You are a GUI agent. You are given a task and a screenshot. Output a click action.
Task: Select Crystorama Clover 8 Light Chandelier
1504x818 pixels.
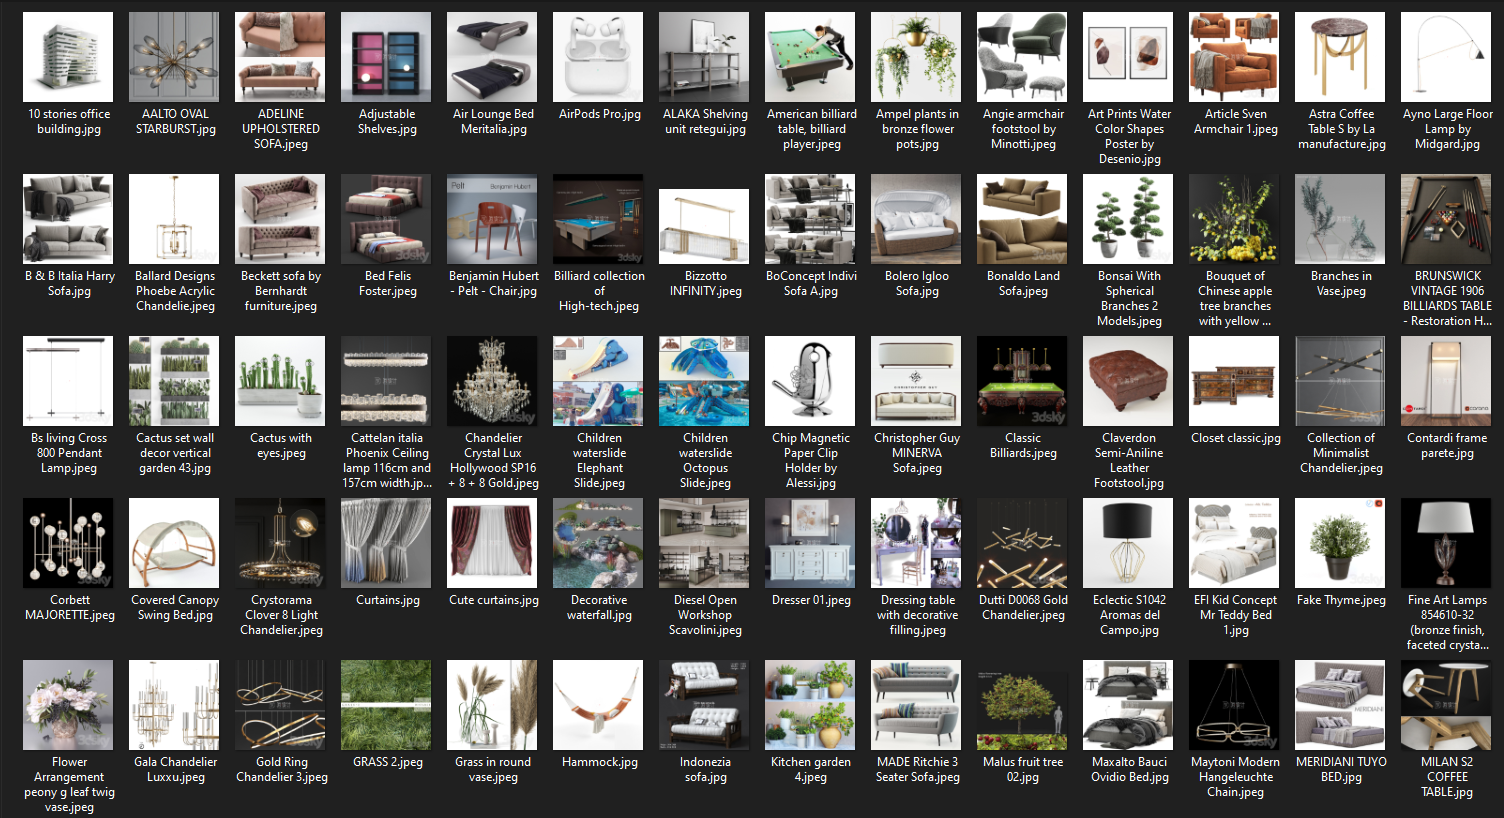[x=281, y=543]
